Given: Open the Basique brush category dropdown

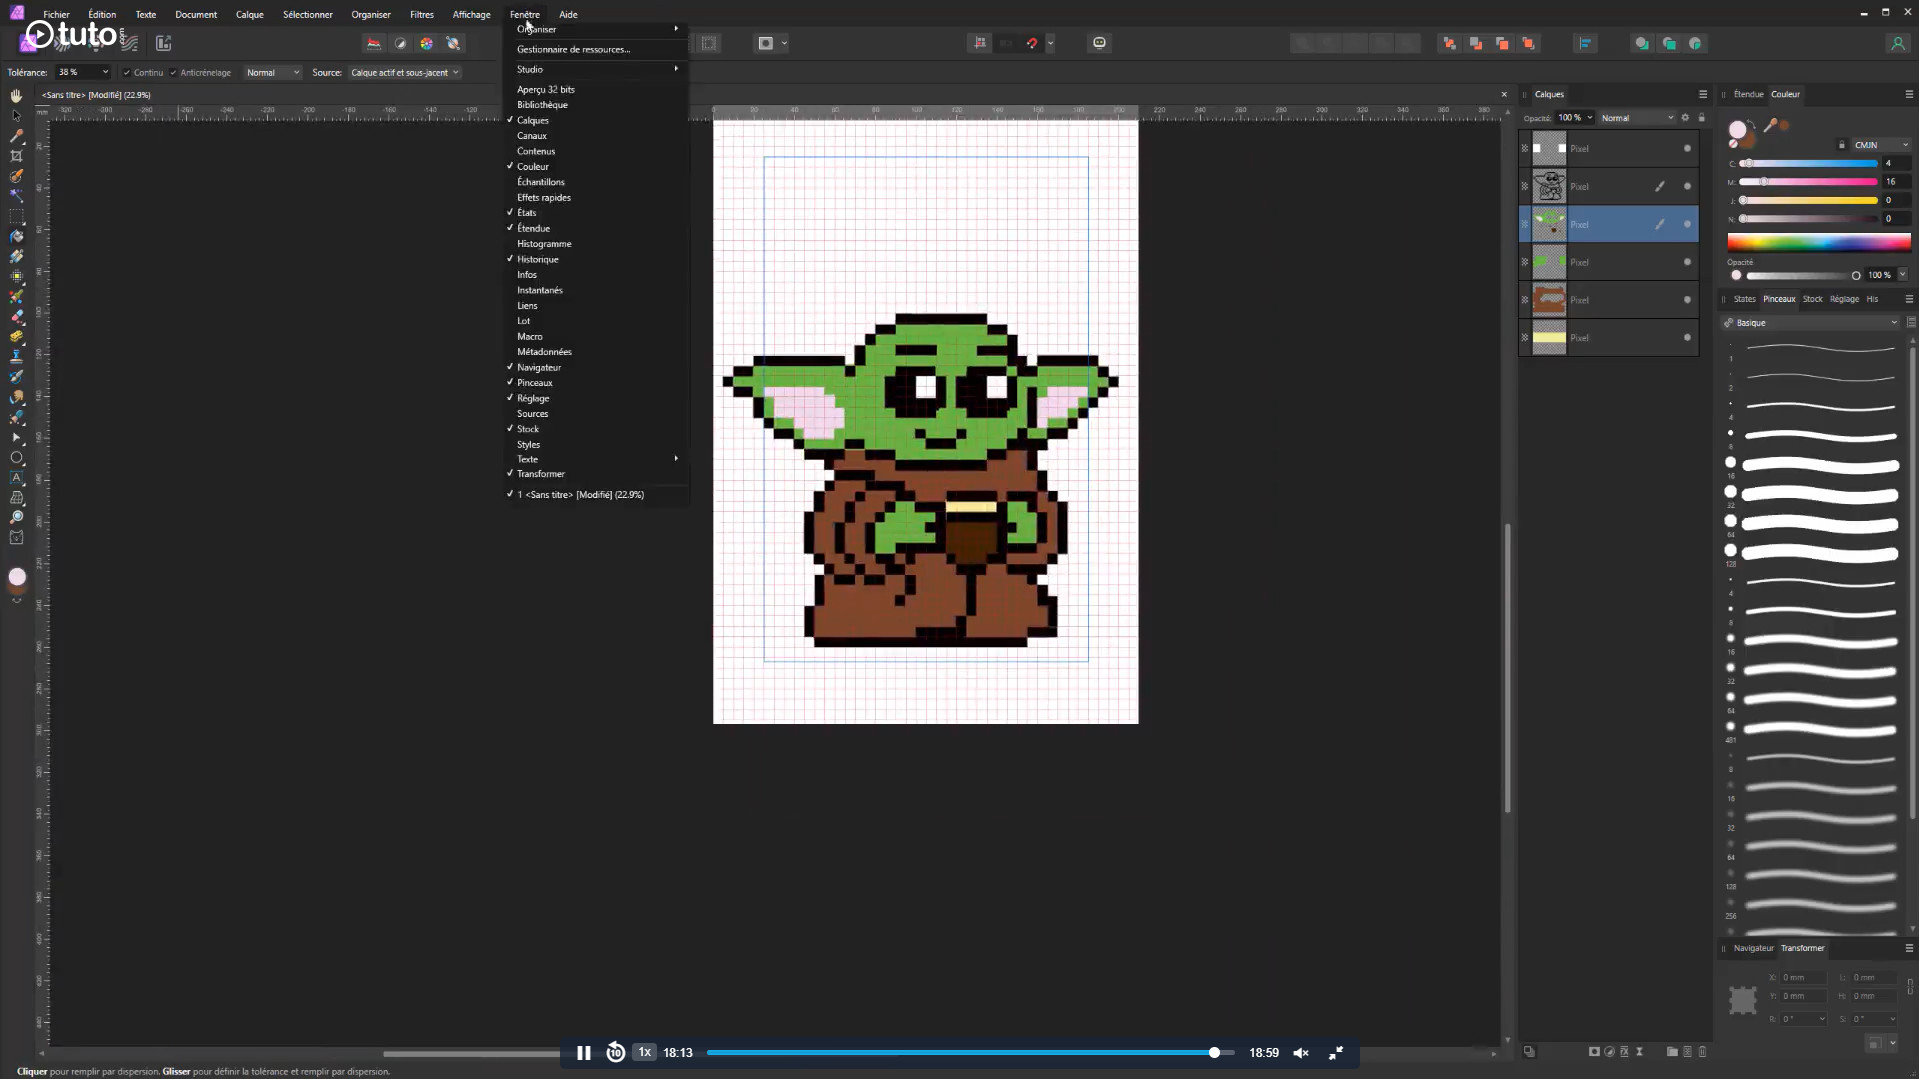Looking at the screenshot, I should (1810, 323).
